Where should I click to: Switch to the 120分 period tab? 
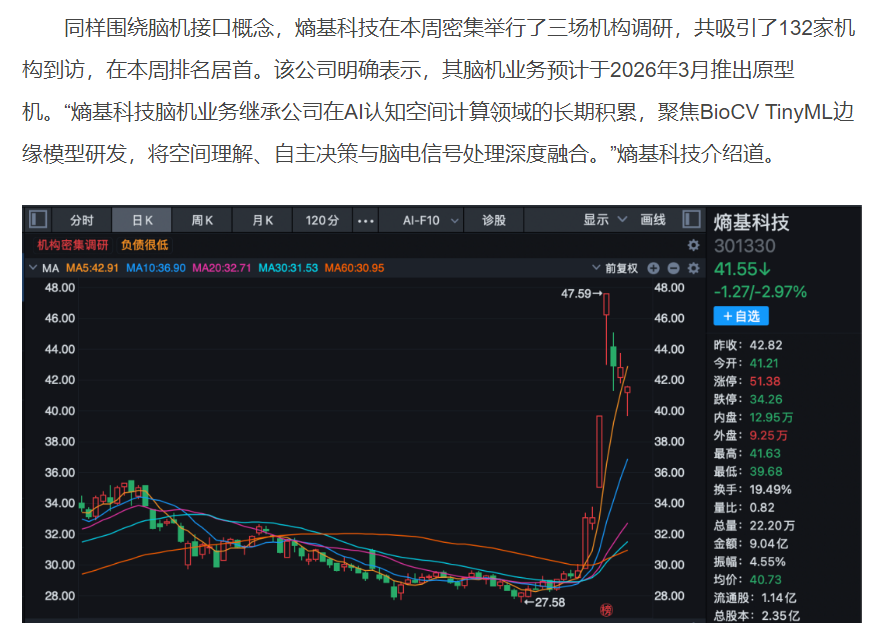click(x=322, y=220)
